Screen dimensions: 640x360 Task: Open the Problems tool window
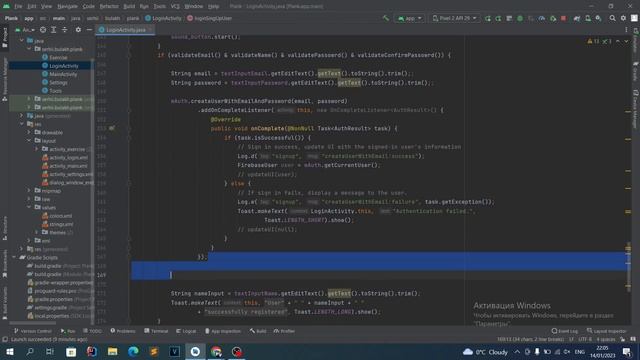point(123,331)
